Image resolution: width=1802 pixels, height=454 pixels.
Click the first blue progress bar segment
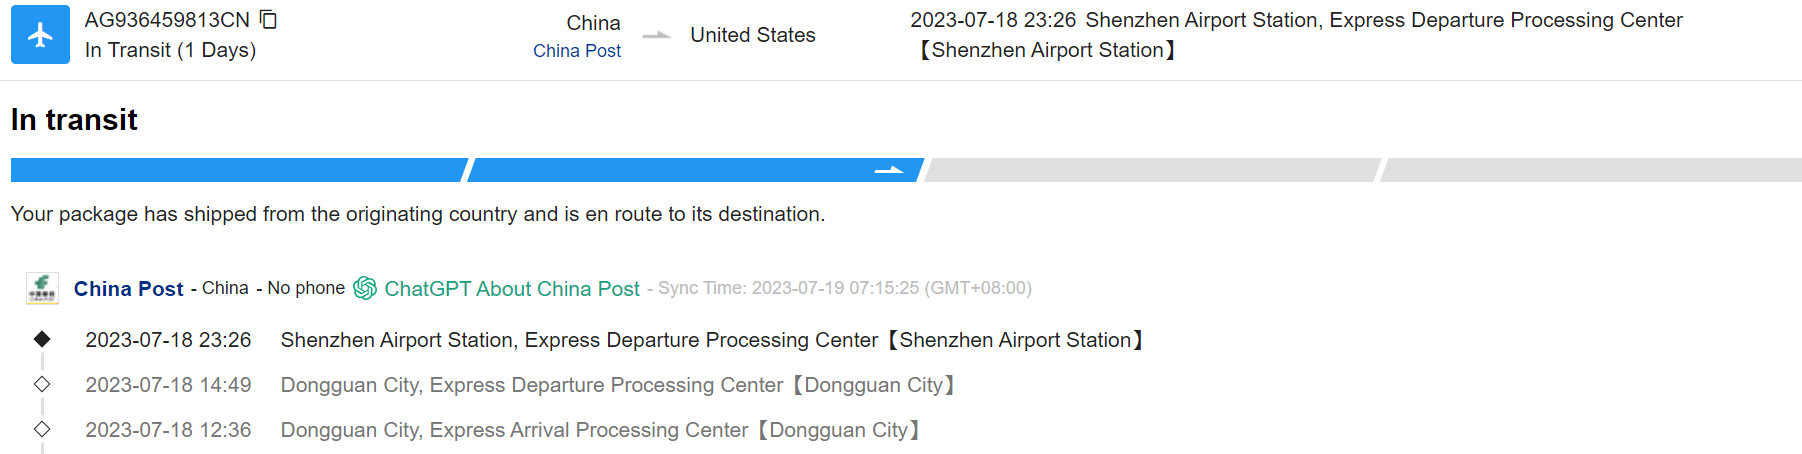tap(238, 170)
